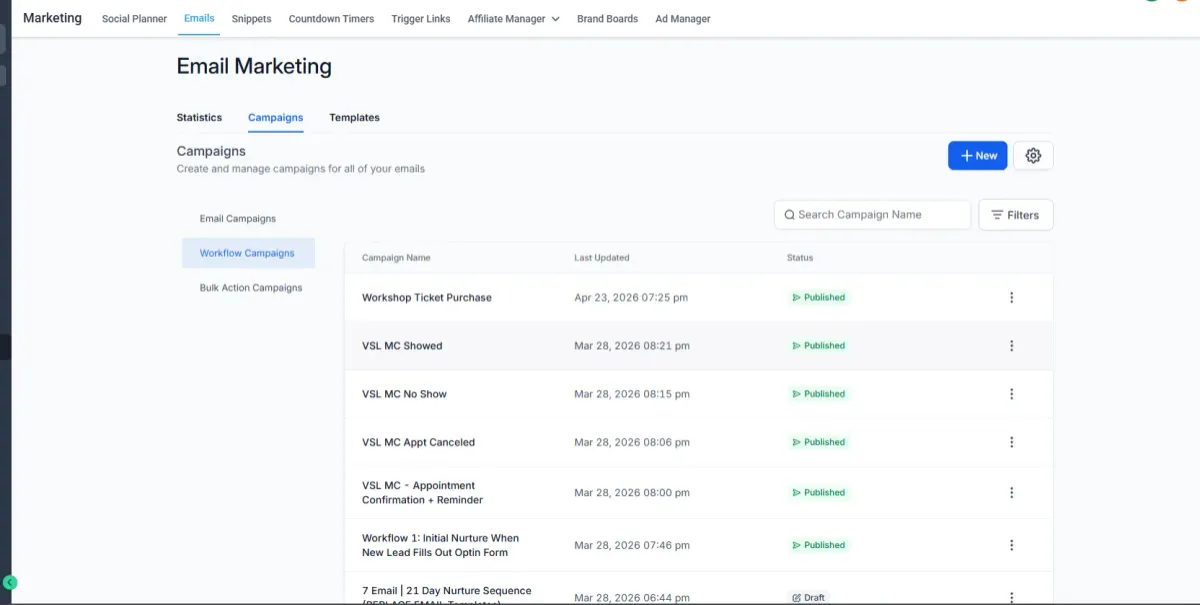Open options menu for Workshop Ticket Purchase
This screenshot has height=605, width=1200.
coord(1011,297)
